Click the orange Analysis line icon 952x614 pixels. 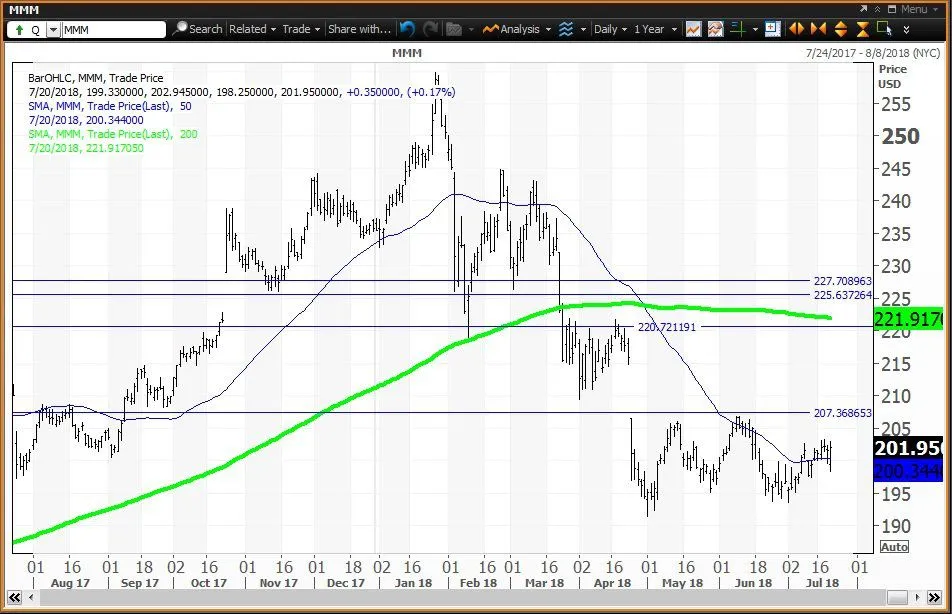pos(491,29)
